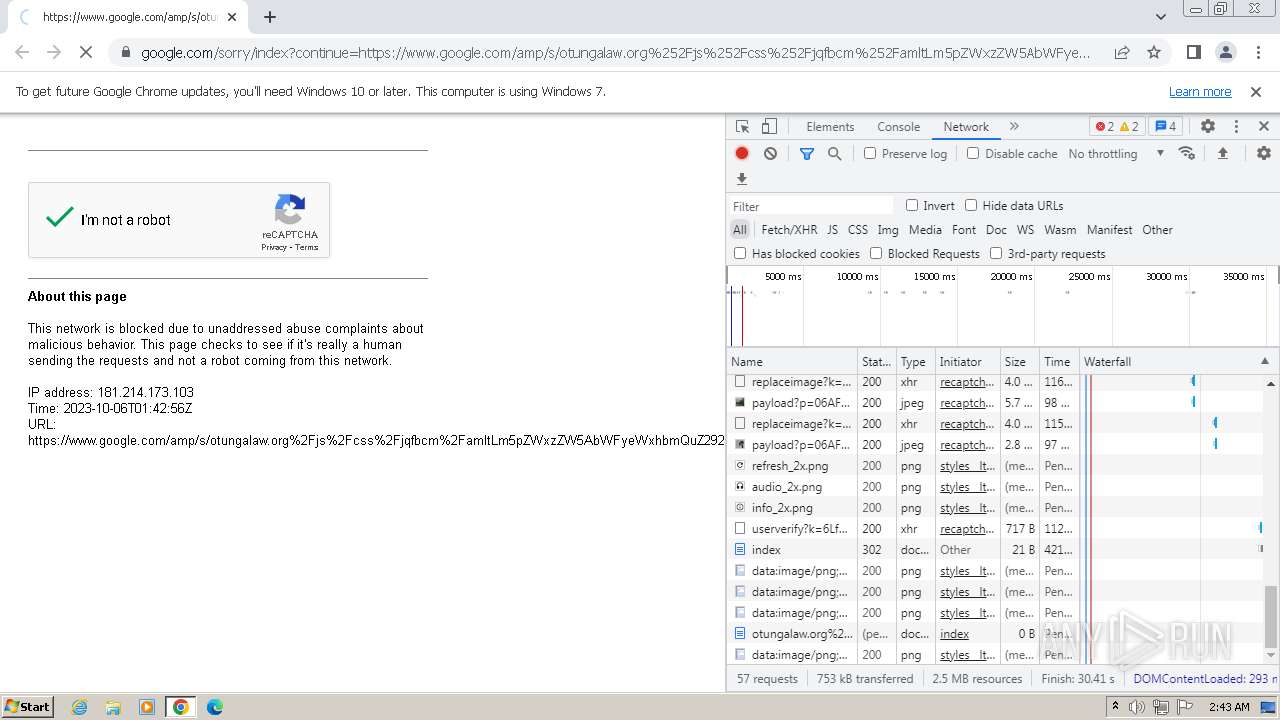This screenshot has width=1280, height=720.
Task: Dismiss the Chrome update infobar
Action: tap(1256, 91)
